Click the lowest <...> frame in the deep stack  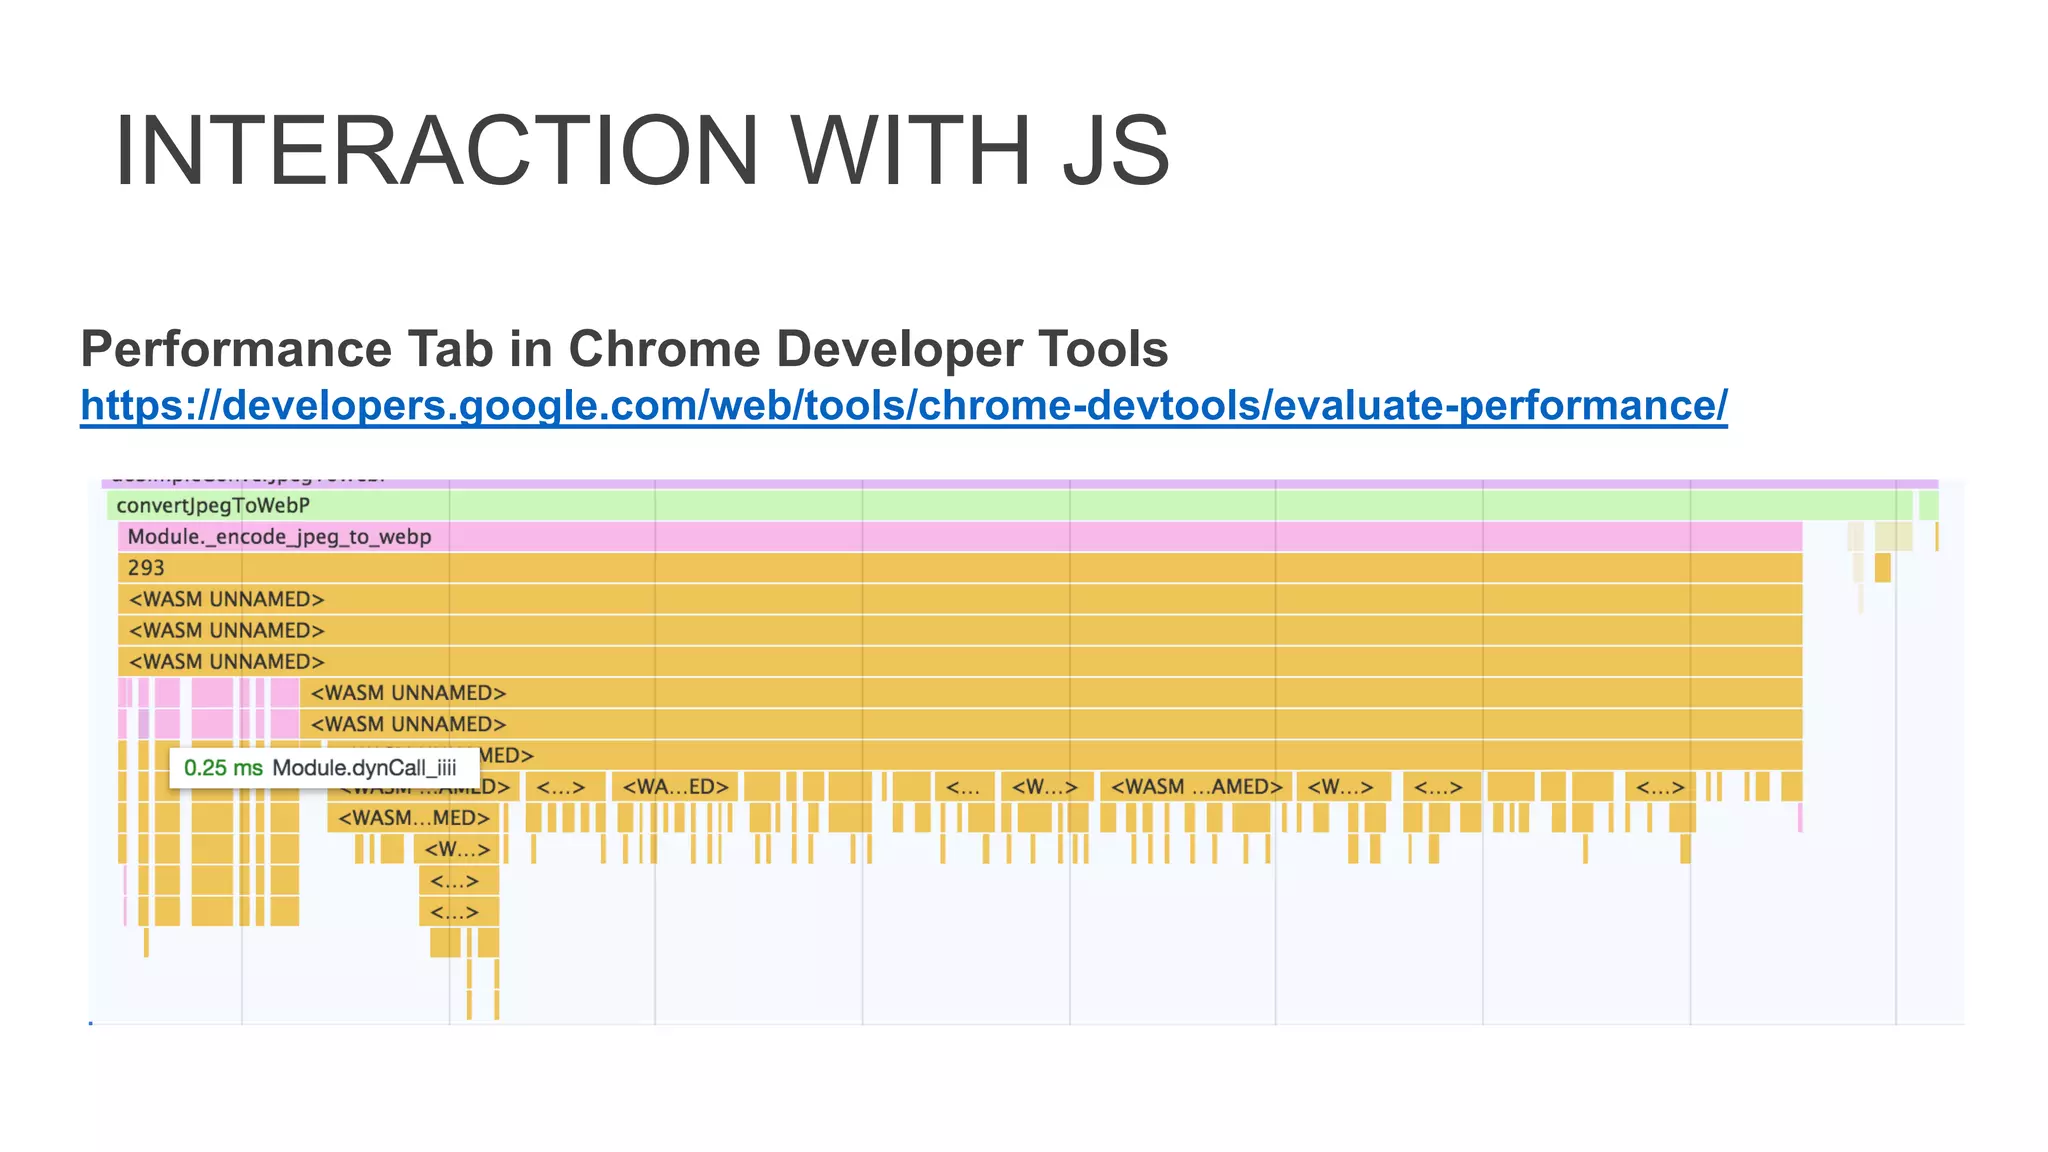click(x=458, y=912)
